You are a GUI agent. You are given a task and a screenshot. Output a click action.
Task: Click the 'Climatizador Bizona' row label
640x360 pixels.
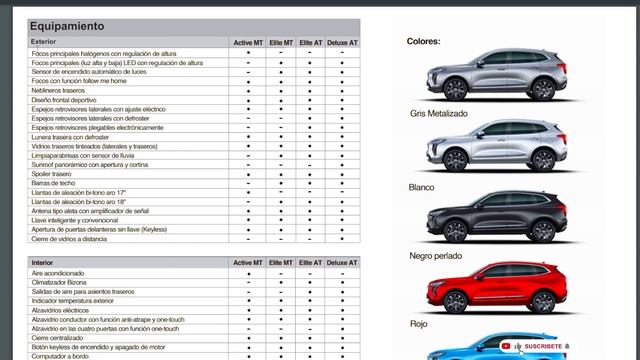pos(59,282)
